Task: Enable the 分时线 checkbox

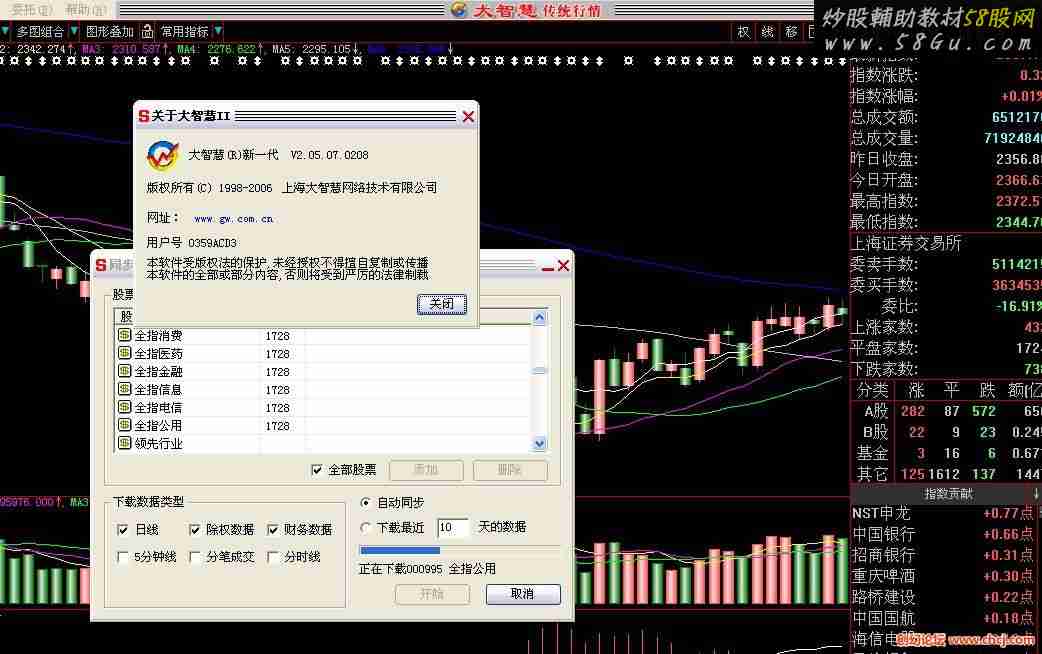Action: [x=272, y=557]
